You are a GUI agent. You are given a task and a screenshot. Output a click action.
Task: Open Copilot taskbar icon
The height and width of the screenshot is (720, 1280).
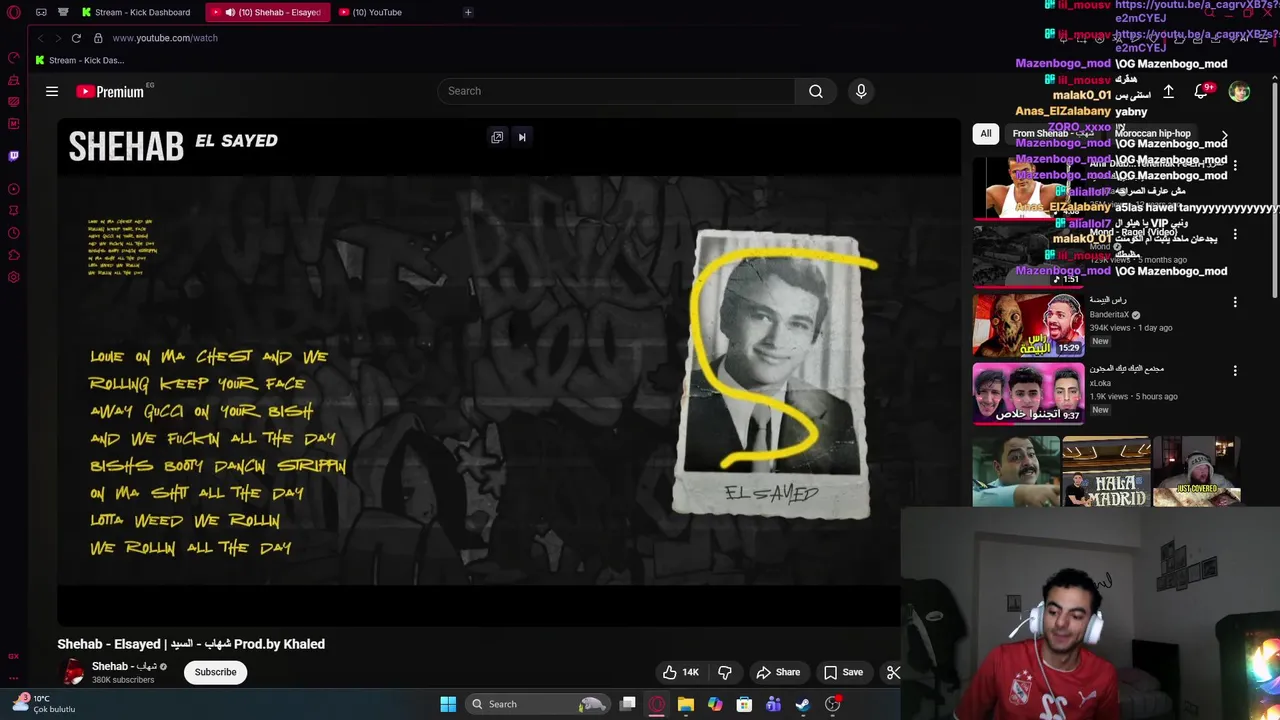[715, 704]
